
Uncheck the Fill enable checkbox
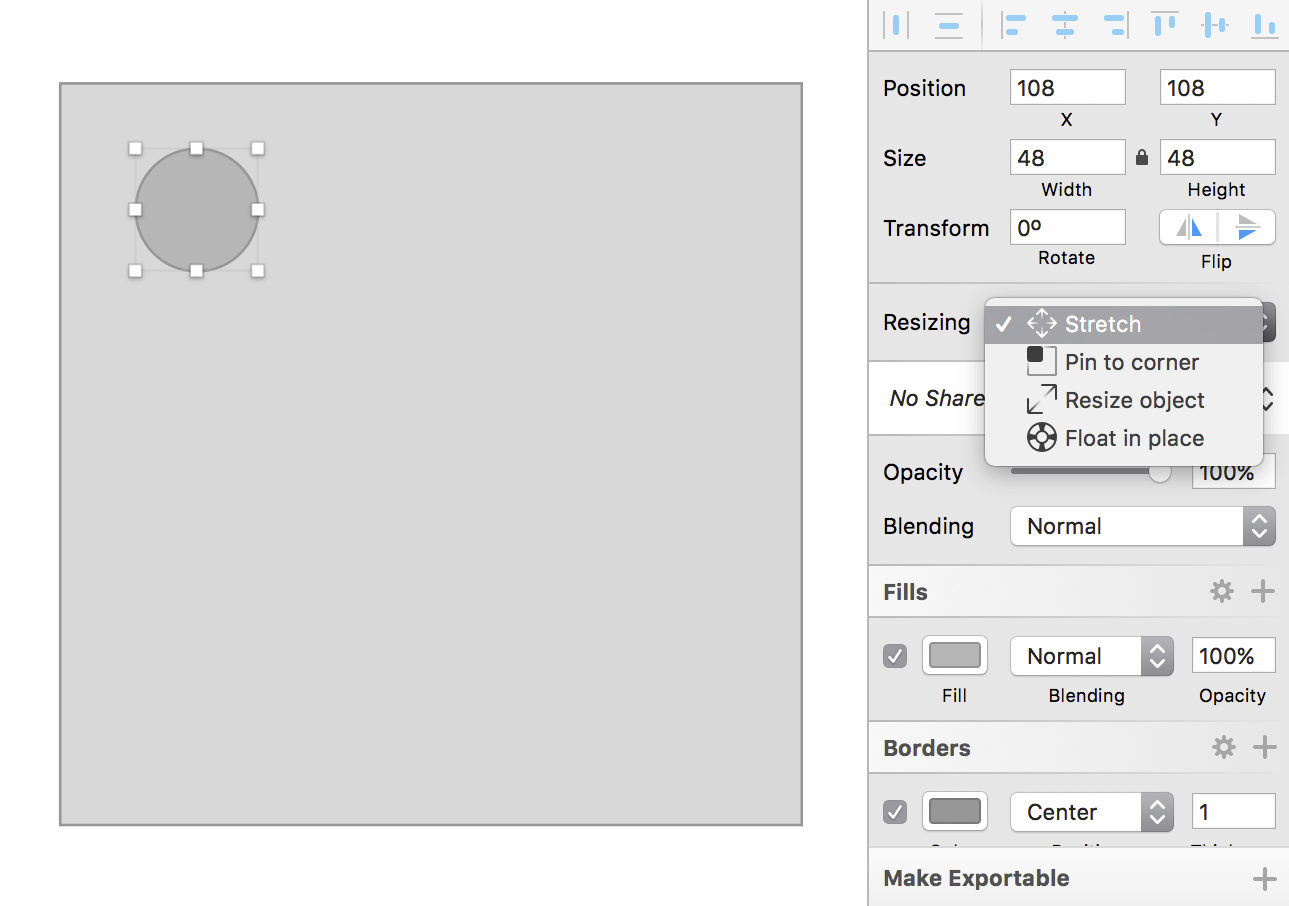click(895, 656)
